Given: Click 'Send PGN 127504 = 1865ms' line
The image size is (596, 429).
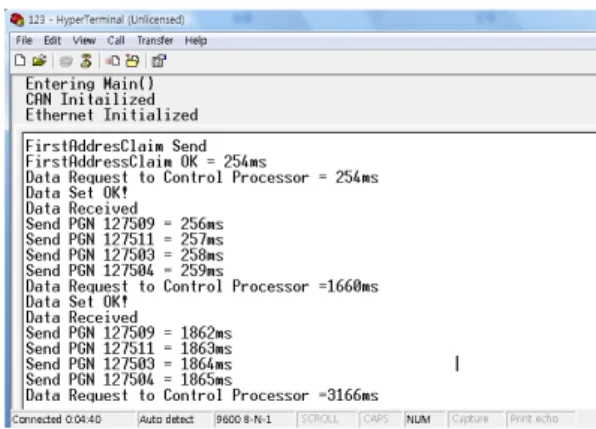Looking at the screenshot, I should coord(129,380).
